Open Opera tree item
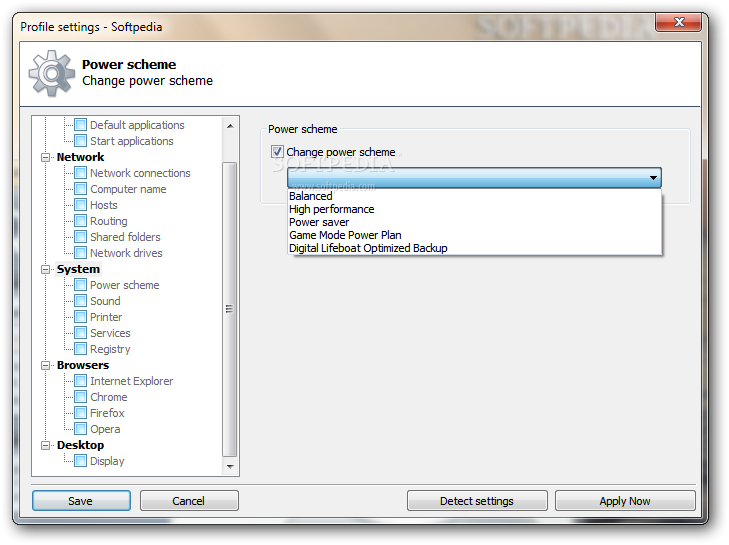 [105, 429]
